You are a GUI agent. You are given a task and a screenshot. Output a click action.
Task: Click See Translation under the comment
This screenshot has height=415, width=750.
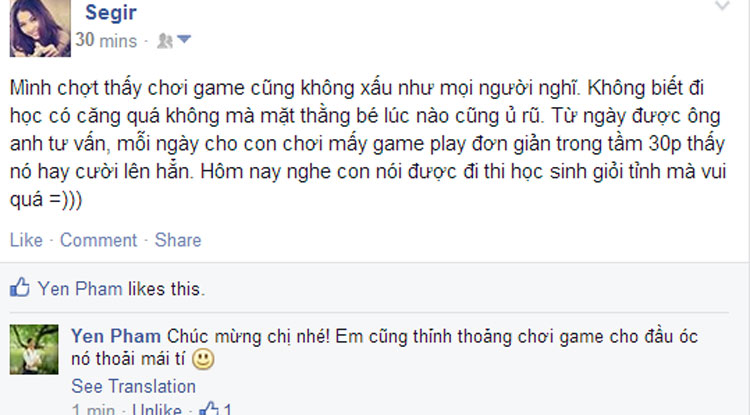(x=133, y=386)
